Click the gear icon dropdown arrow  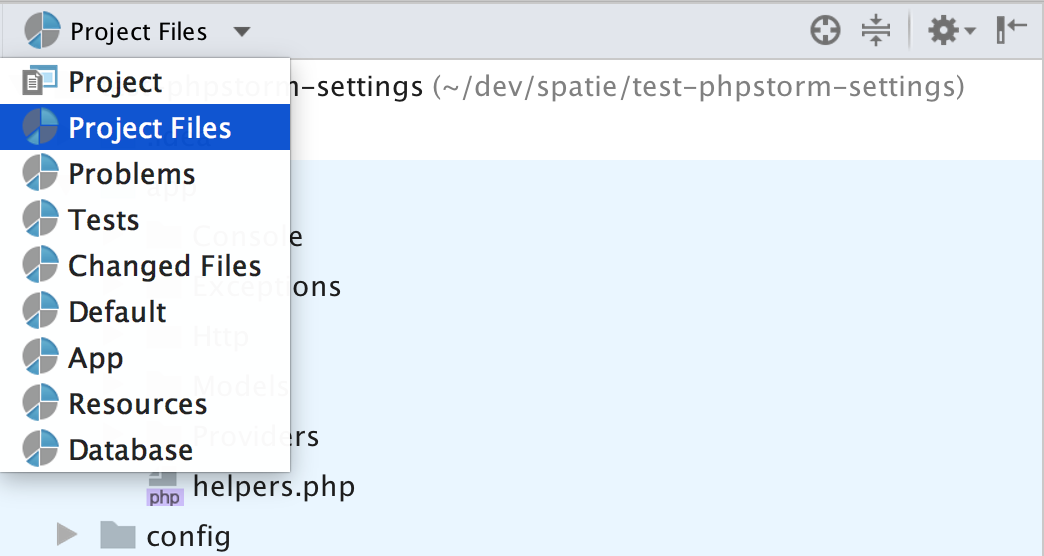970,33
